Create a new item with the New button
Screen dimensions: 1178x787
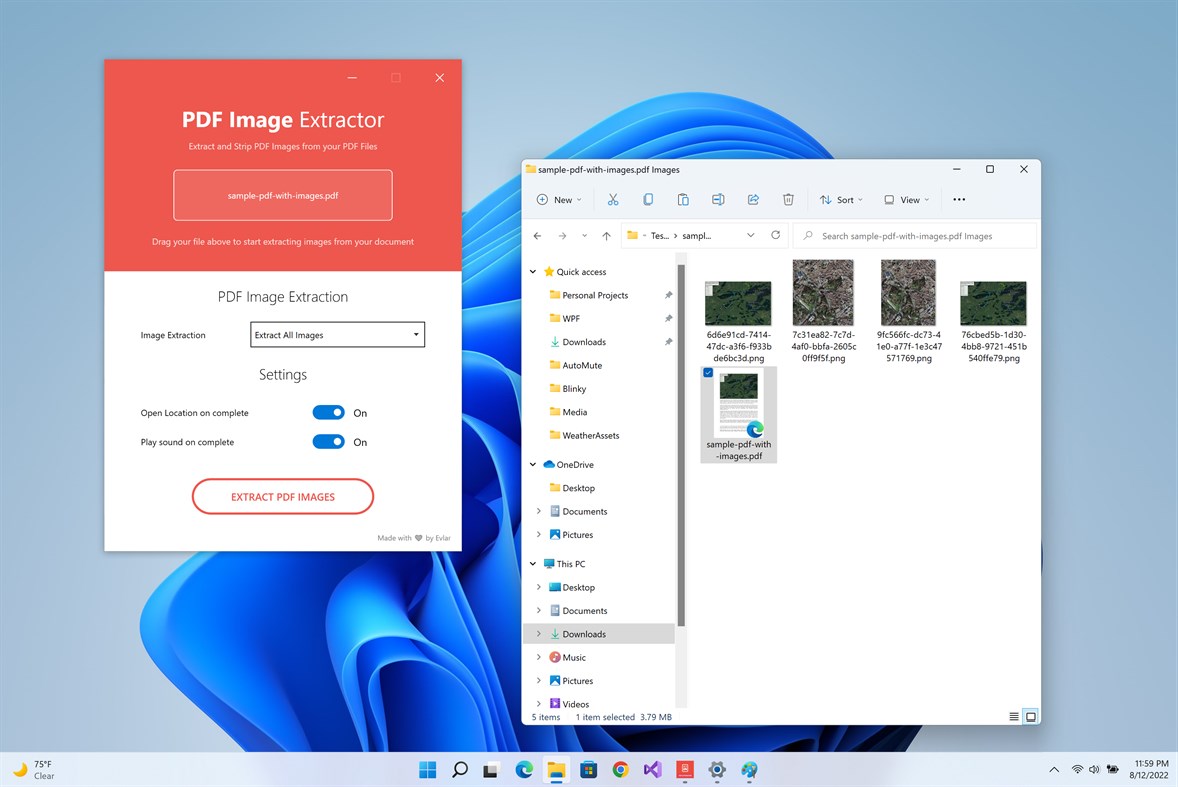tap(558, 199)
